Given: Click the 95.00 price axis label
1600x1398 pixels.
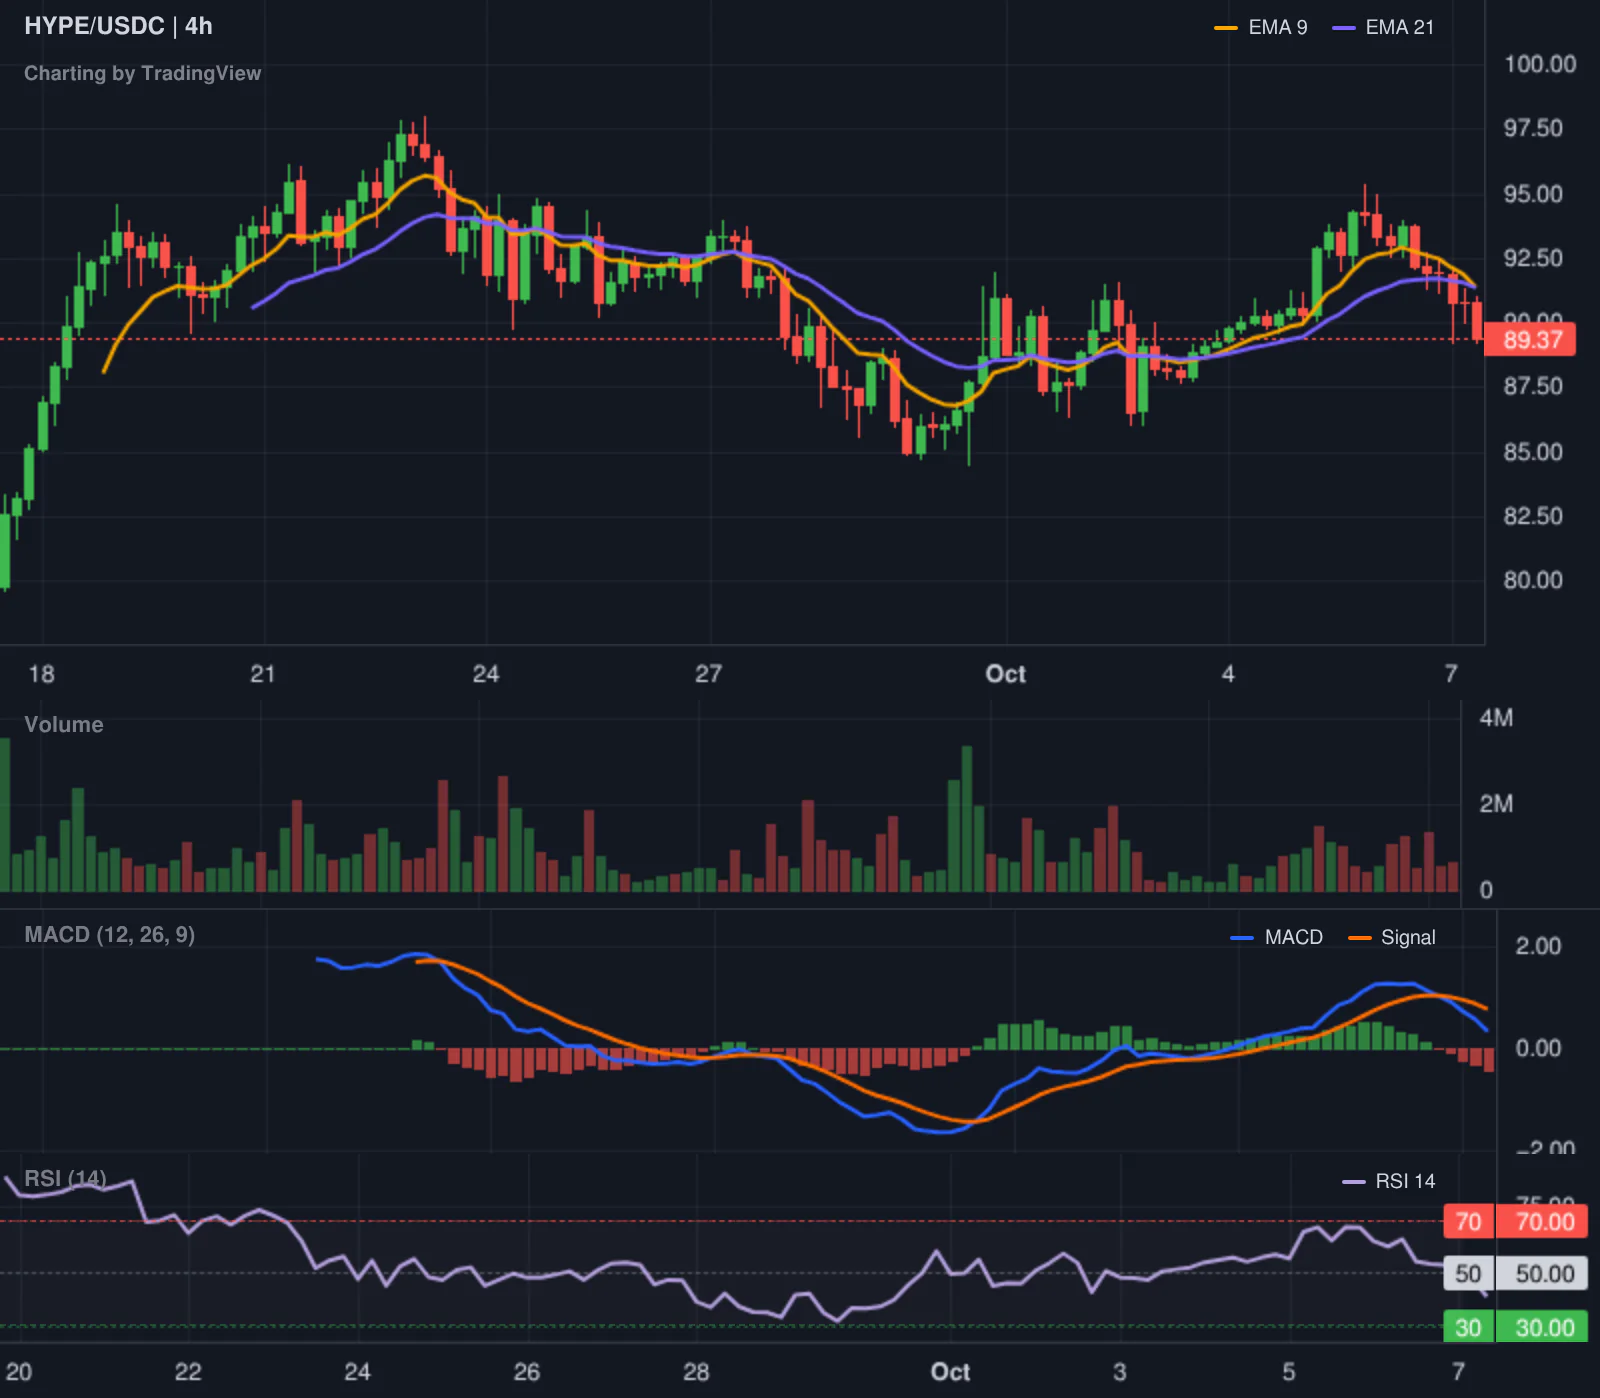Looking at the screenshot, I should point(1533,194).
